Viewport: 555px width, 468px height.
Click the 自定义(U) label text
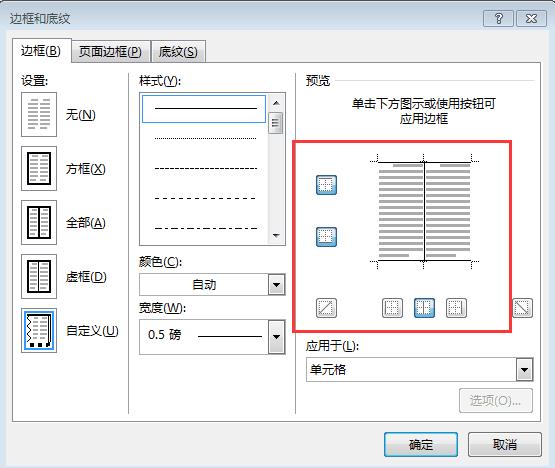click(92, 331)
